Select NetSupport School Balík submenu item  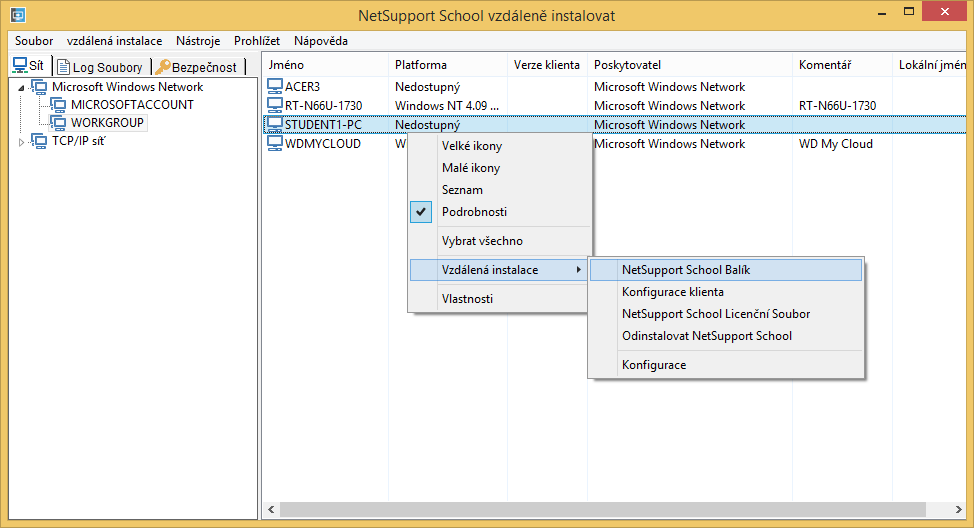(726, 270)
